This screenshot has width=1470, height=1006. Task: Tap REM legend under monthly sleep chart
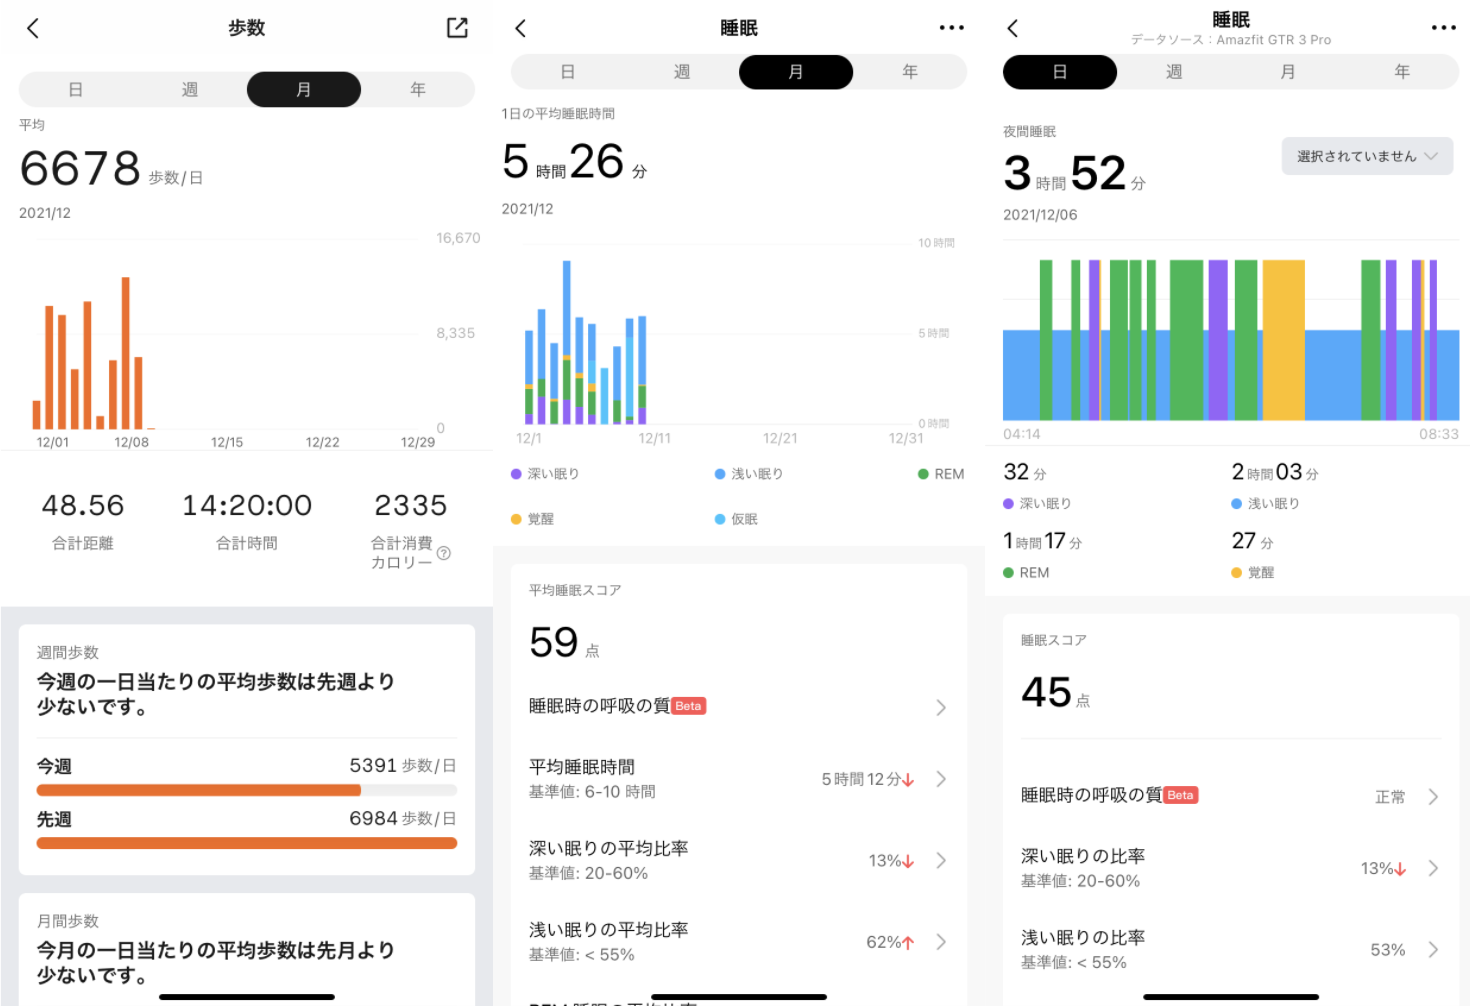click(x=941, y=474)
